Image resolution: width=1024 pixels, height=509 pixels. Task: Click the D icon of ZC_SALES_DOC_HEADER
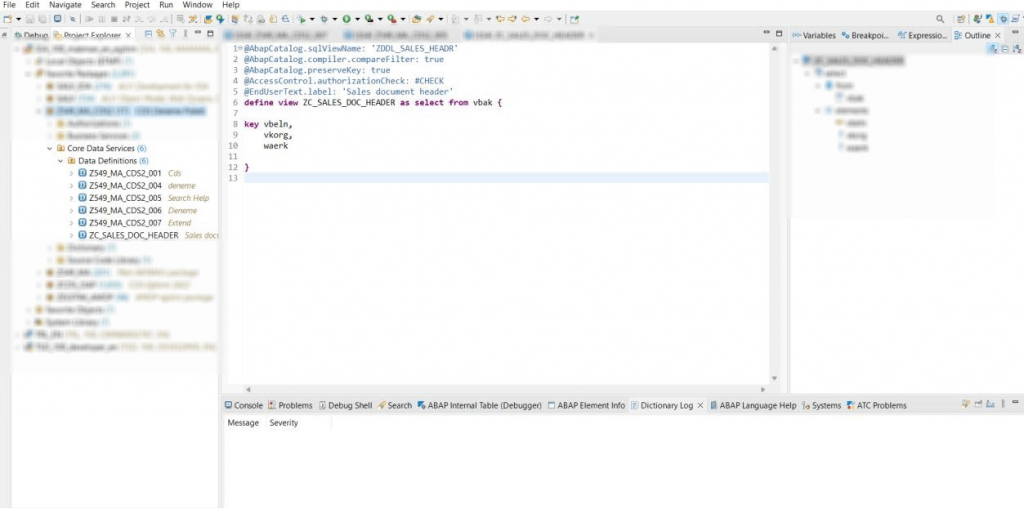pos(82,235)
